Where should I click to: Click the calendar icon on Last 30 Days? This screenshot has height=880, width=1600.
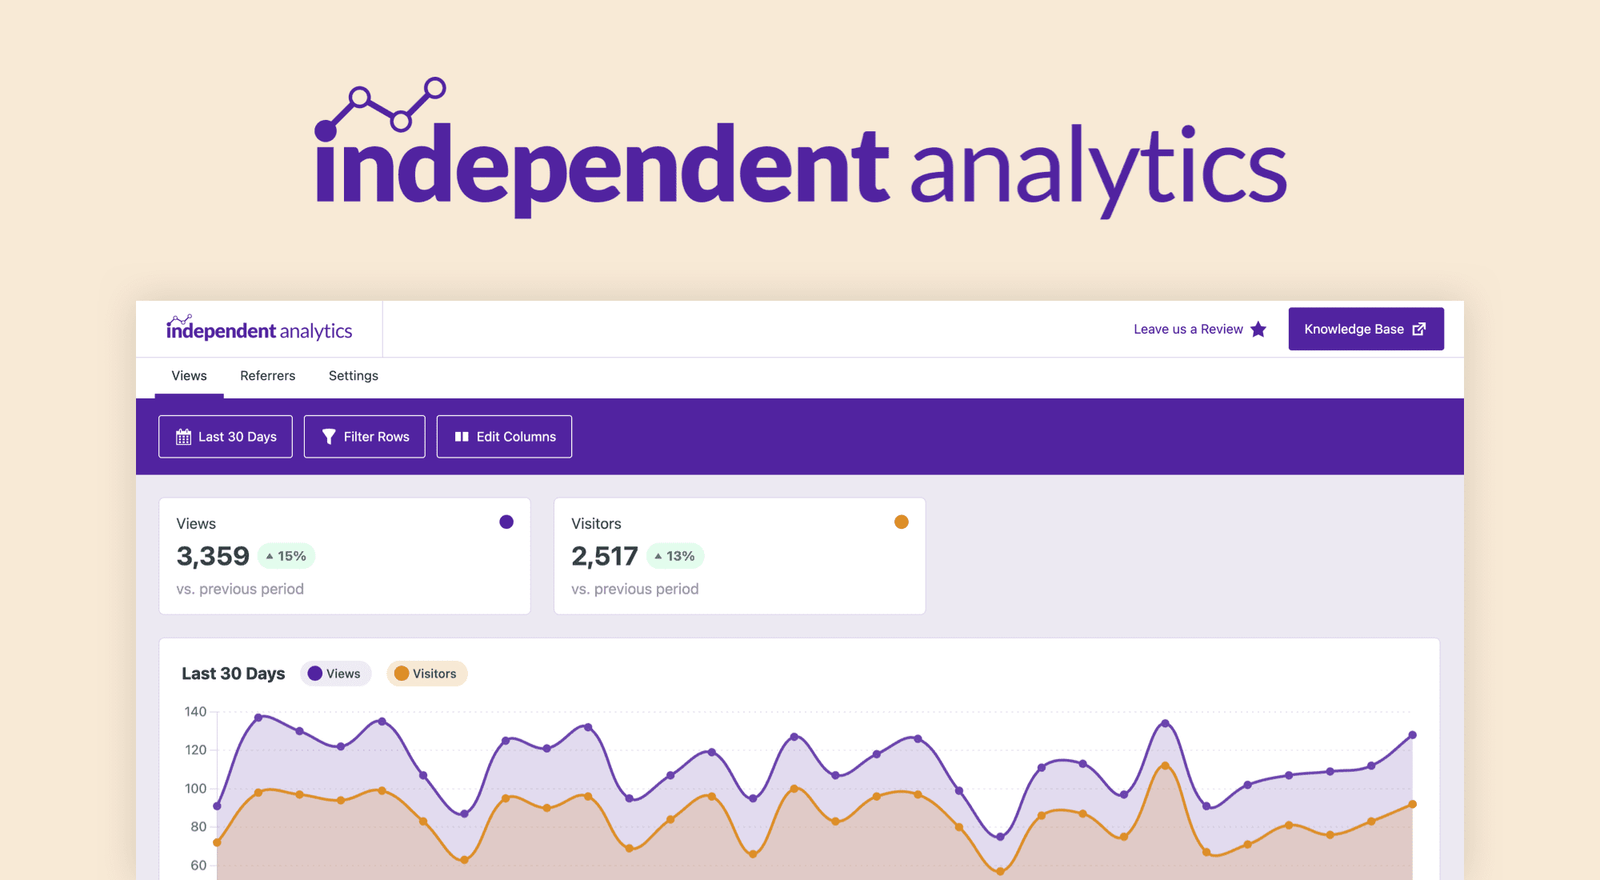[x=183, y=437]
